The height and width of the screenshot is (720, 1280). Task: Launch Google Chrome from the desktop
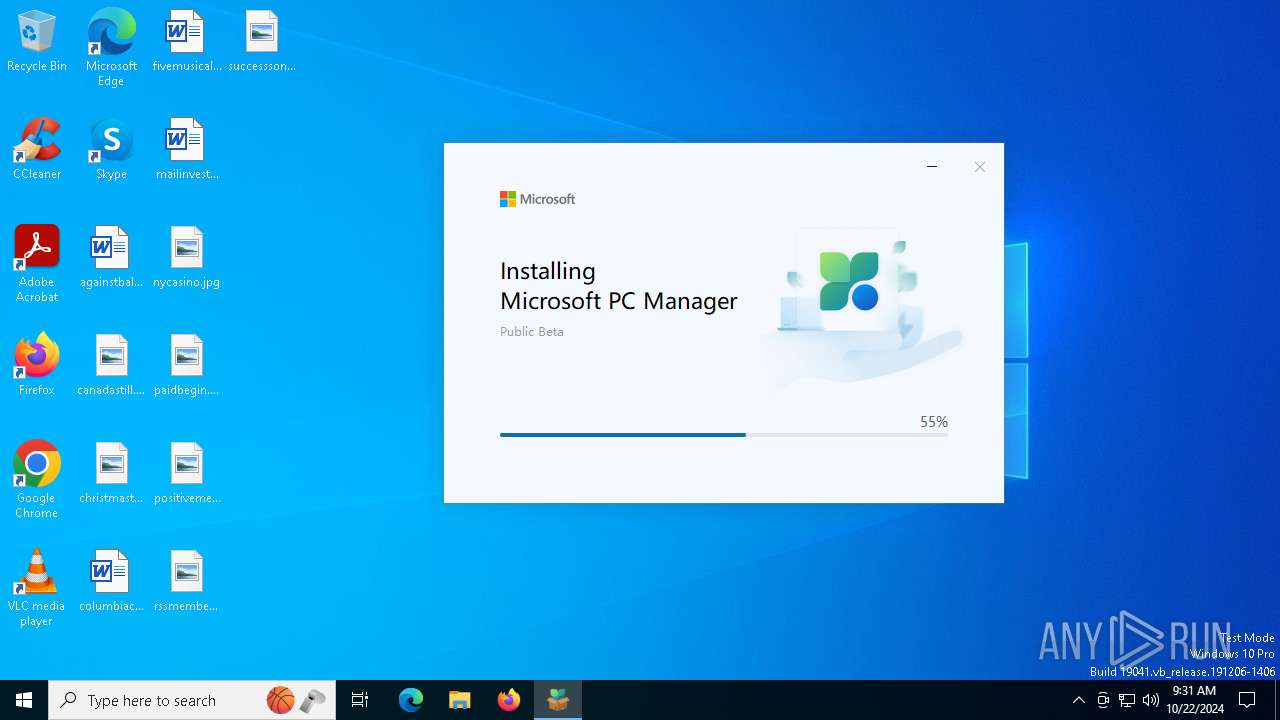coord(37,479)
